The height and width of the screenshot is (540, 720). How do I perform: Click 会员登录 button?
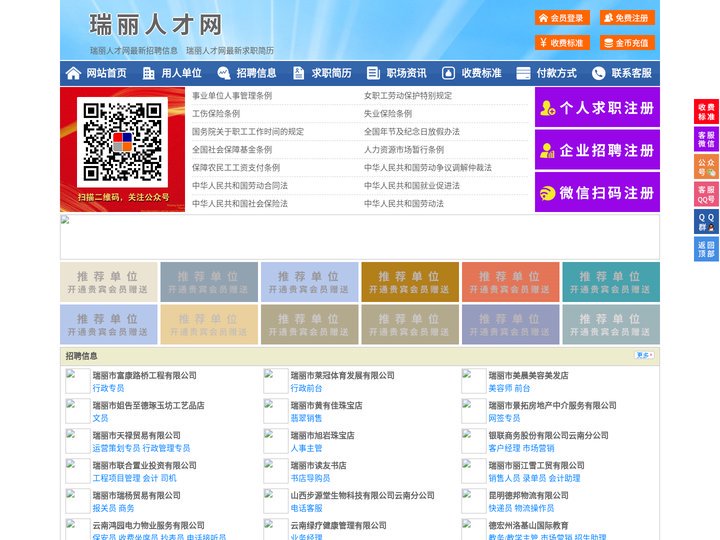(562, 18)
